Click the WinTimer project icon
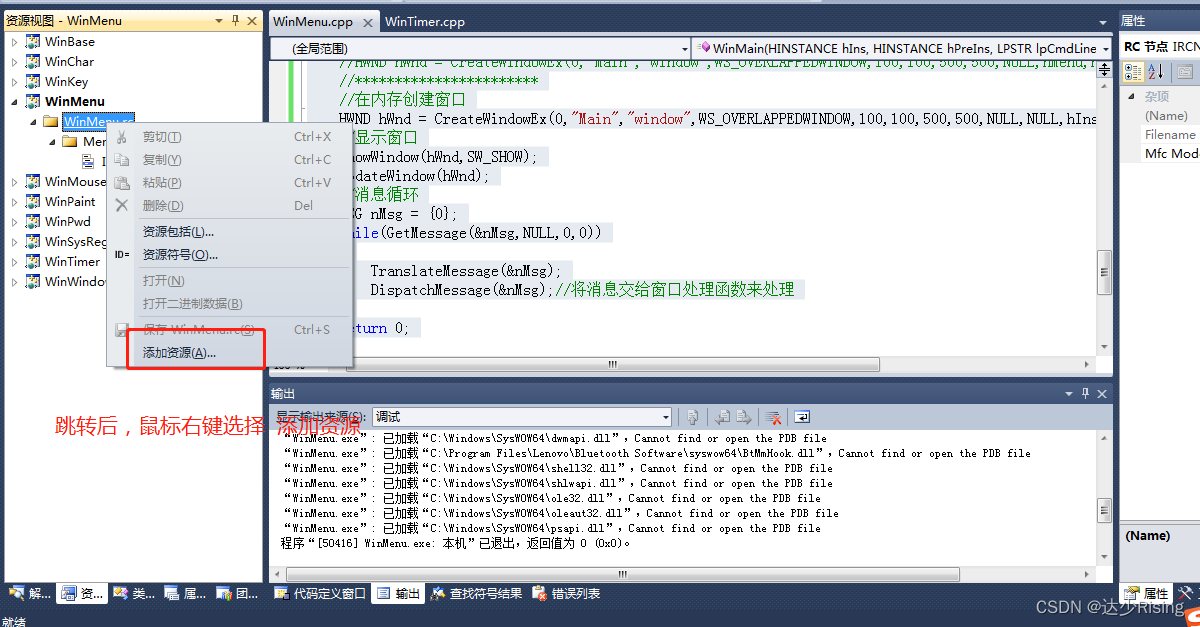Viewport: 1200px width, 627px height. coord(33,262)
